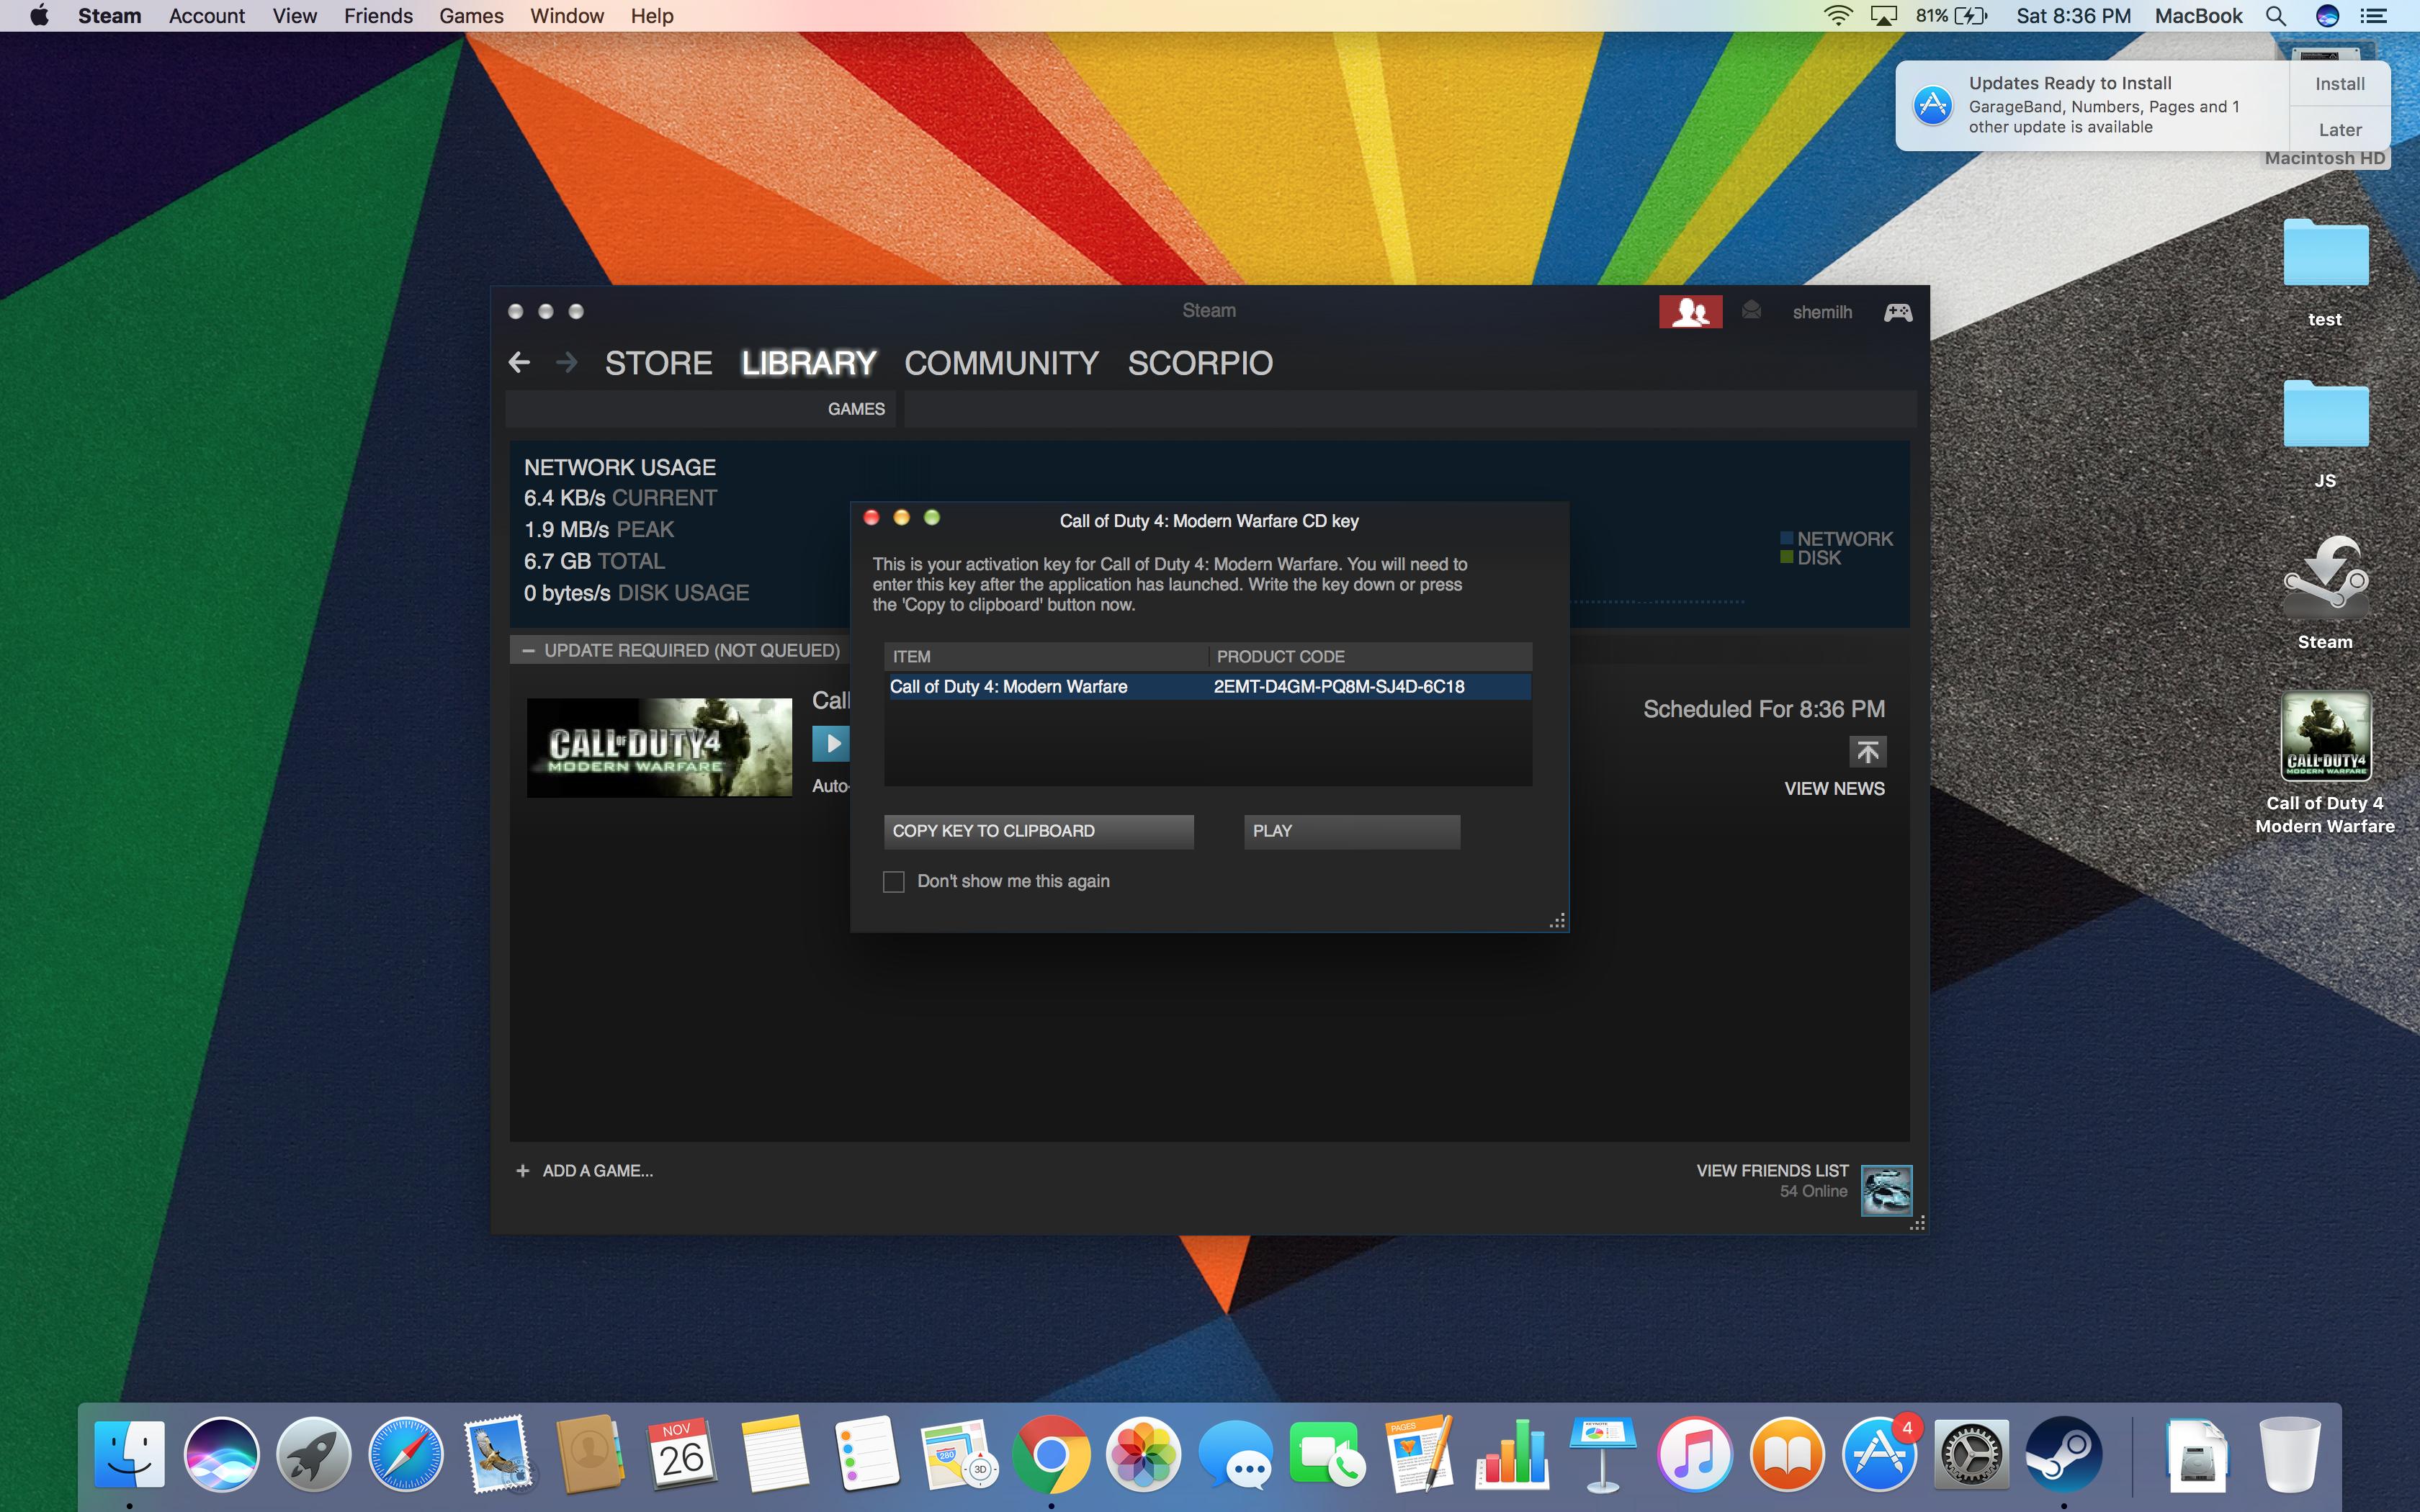Collapse the UPDATE REQUIRED (NOT QUEUED) section
The width and height of the screenshot is (2420, 1512).
point(530,650)
